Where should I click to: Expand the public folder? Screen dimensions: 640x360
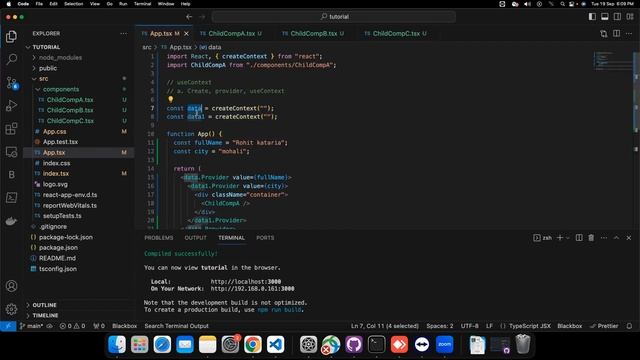click(34, 68)
